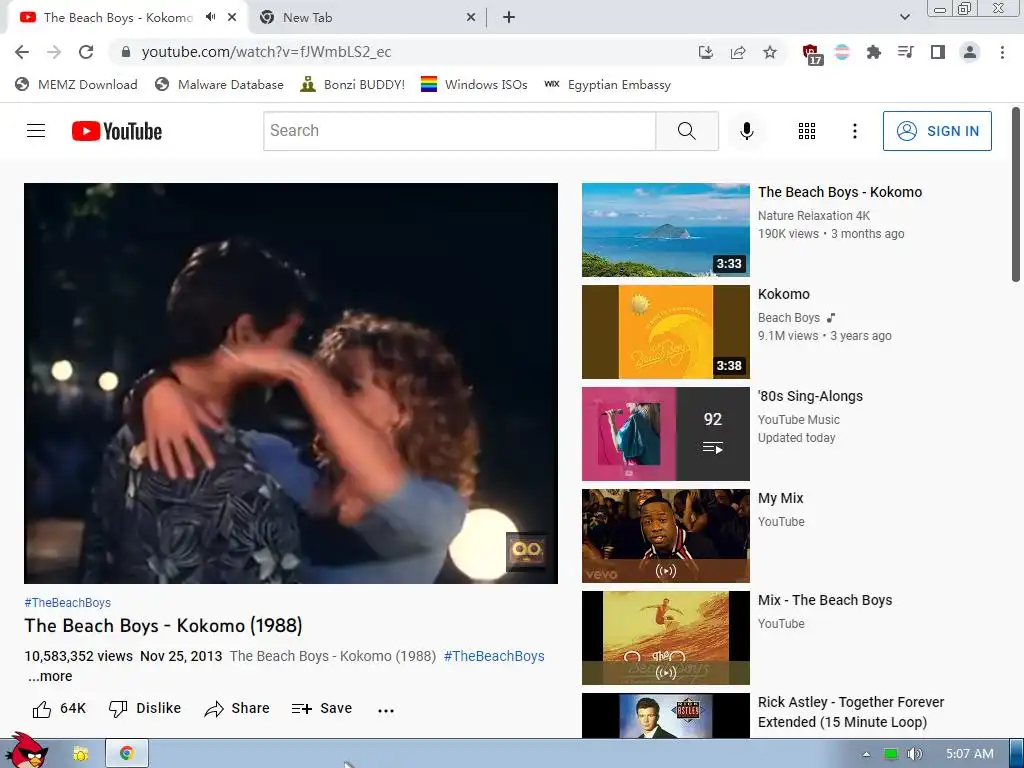
Task: Toggle the browser side panel
Action: (938, 52)
